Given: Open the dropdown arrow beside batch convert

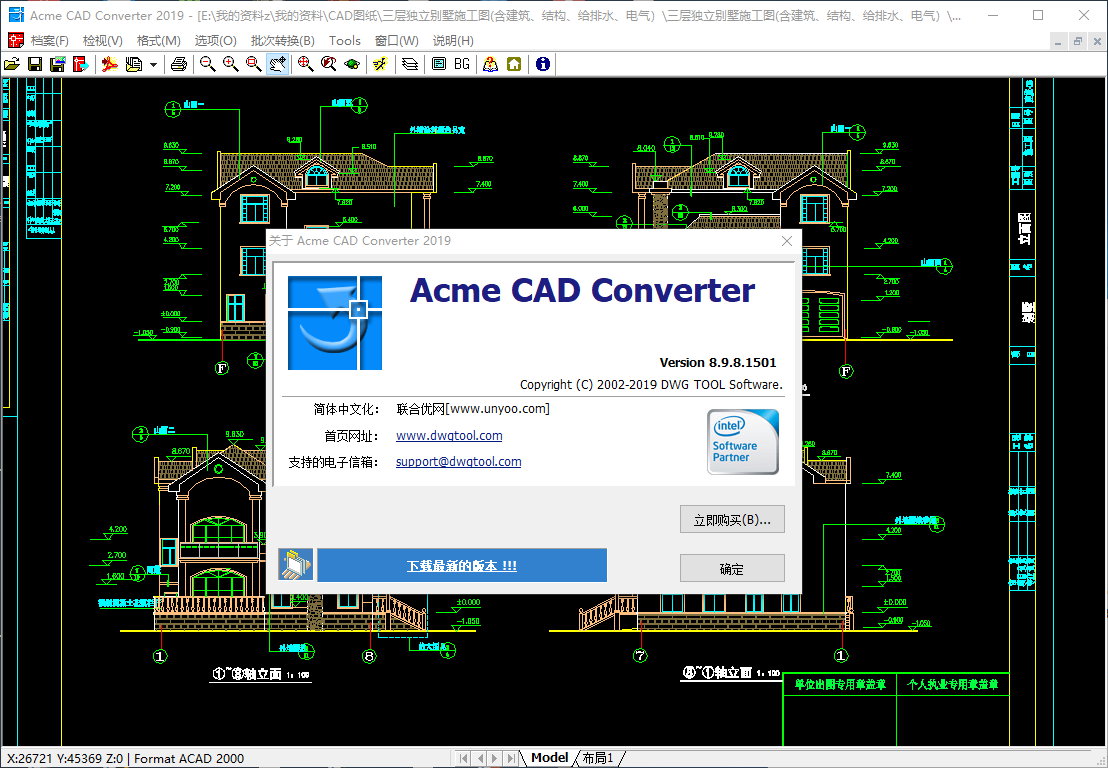Looking at the screenshot, I should [x=153, y=64].
